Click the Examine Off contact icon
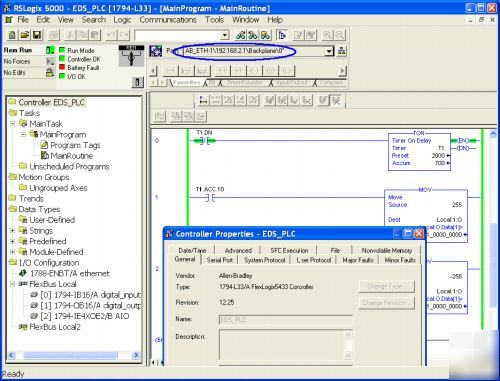500x381 pixels. pyautogui.click(x=238, y=71)
